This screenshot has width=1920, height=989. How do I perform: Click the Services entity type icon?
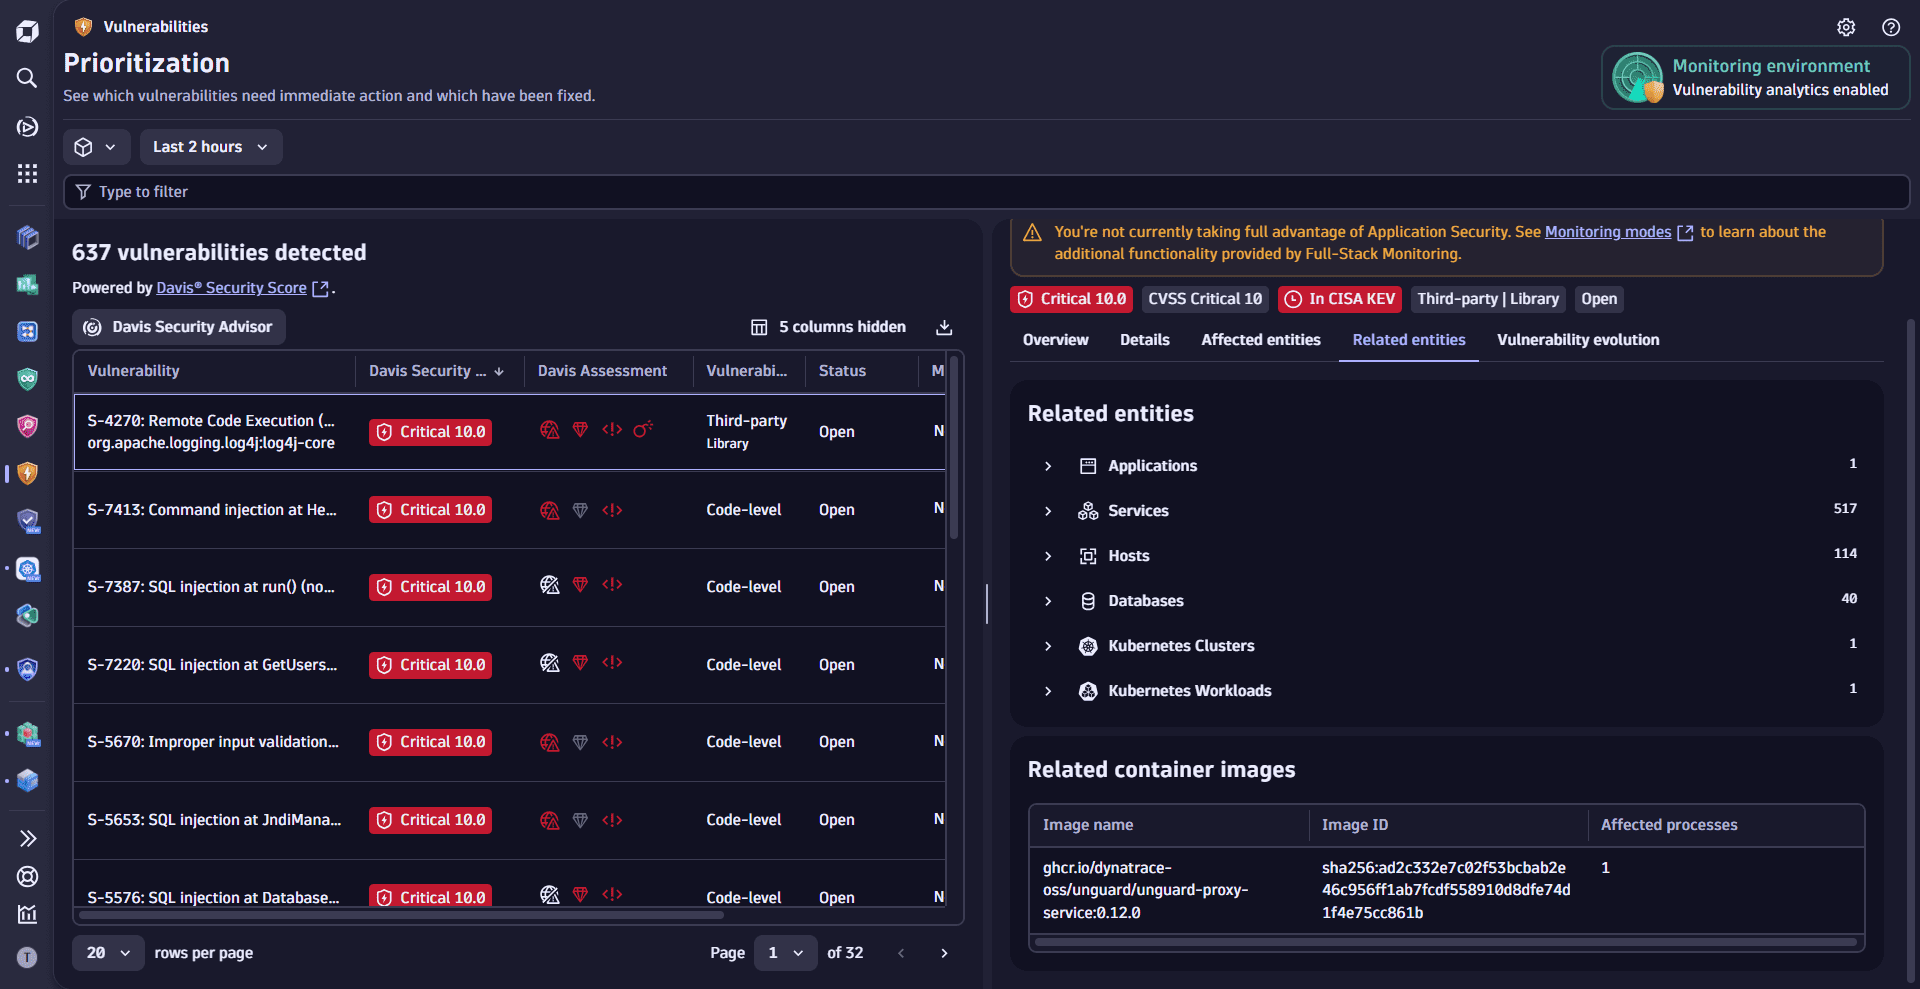pos(1088,511)
